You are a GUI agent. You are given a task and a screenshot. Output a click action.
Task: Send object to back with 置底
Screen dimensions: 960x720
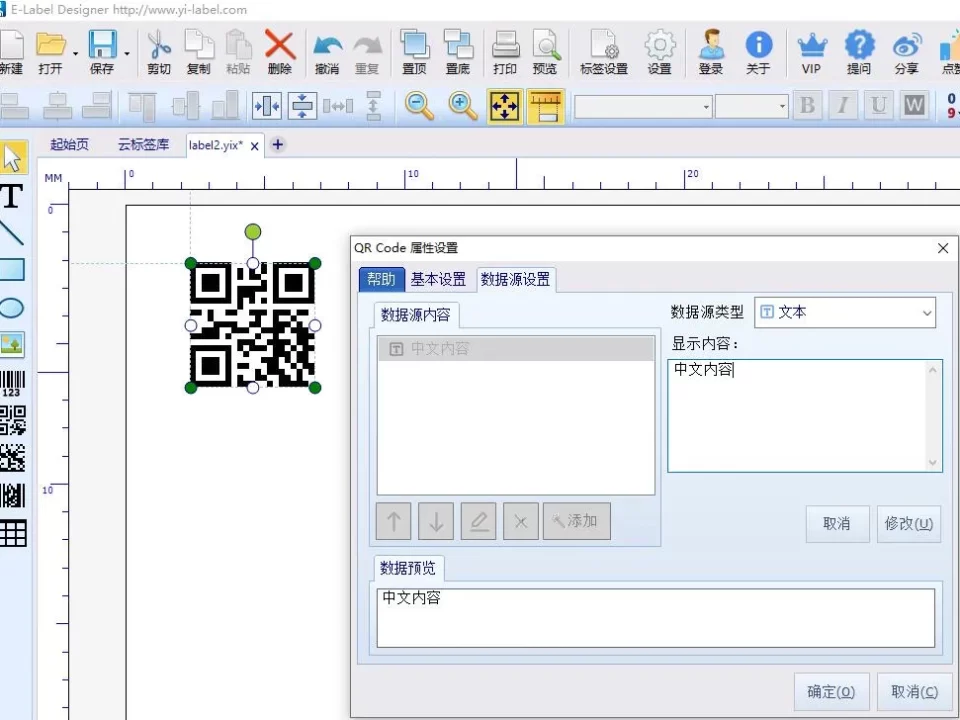point(457,51)
